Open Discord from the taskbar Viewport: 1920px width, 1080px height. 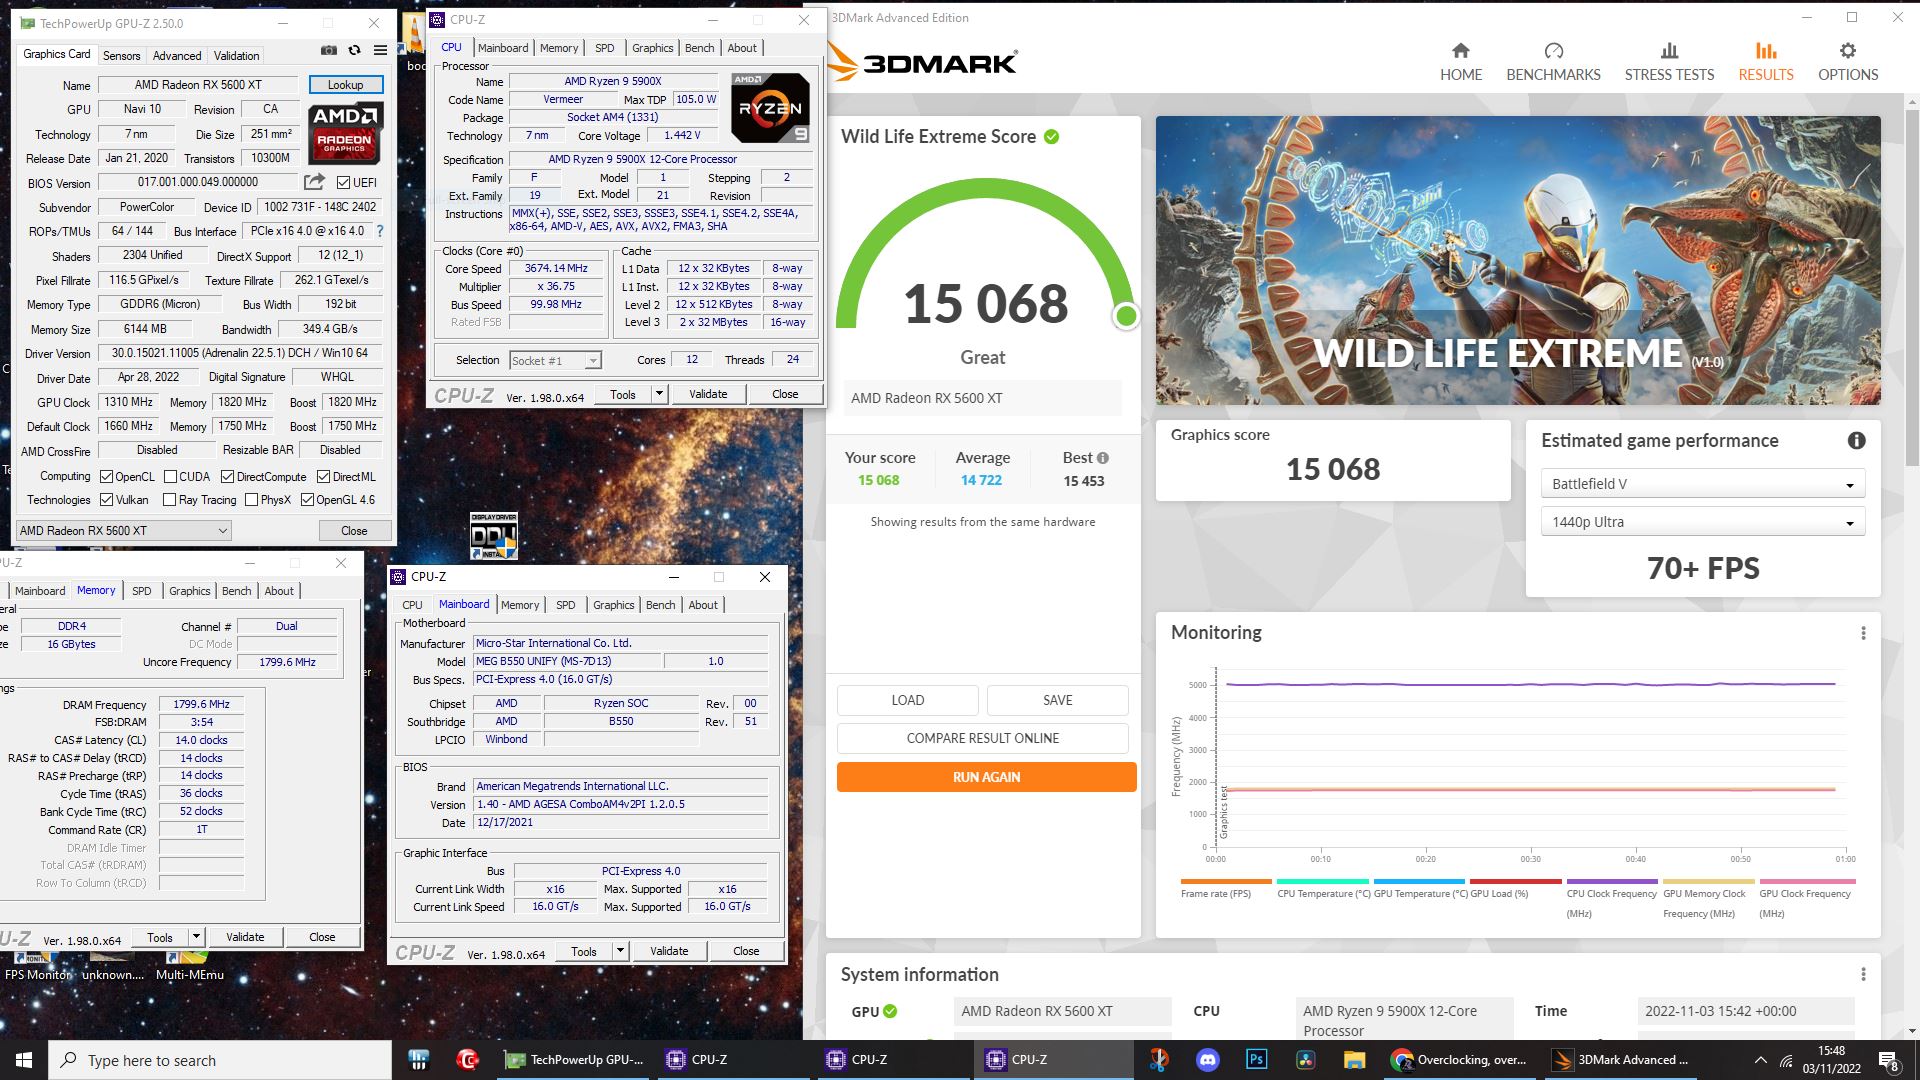1208,1060
